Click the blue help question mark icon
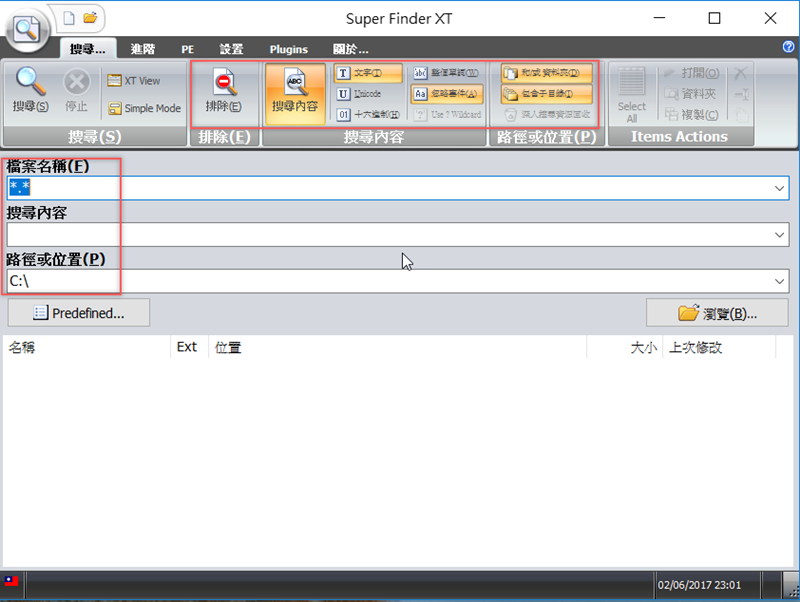The width and height of the screenshot is (800, 602). click(788, 47)
